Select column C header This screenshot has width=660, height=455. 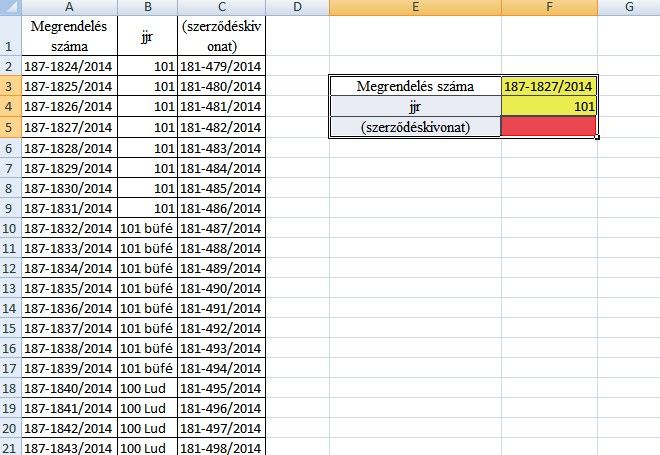pyautogui.click(x=222, y=7)
